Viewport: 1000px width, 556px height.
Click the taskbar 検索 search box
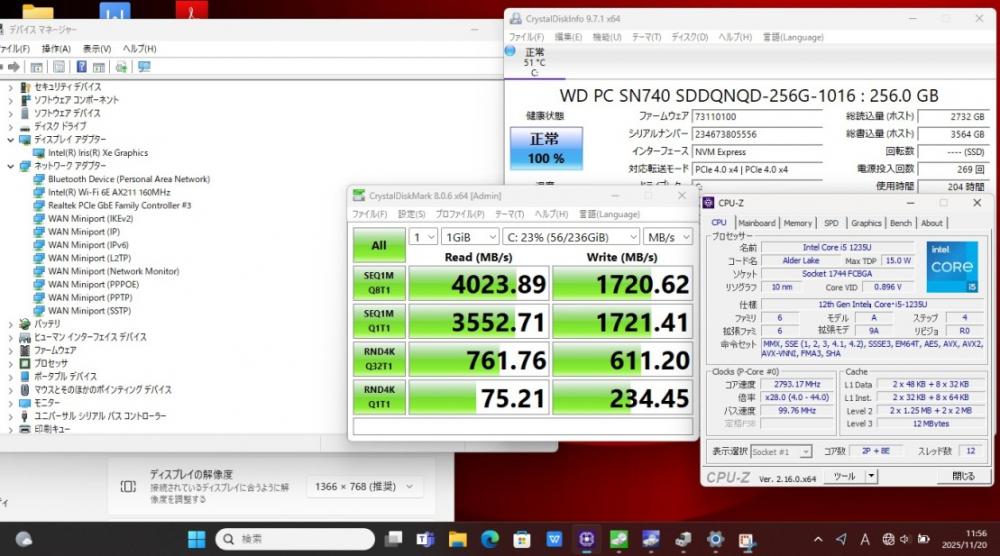tap(295, 539)
